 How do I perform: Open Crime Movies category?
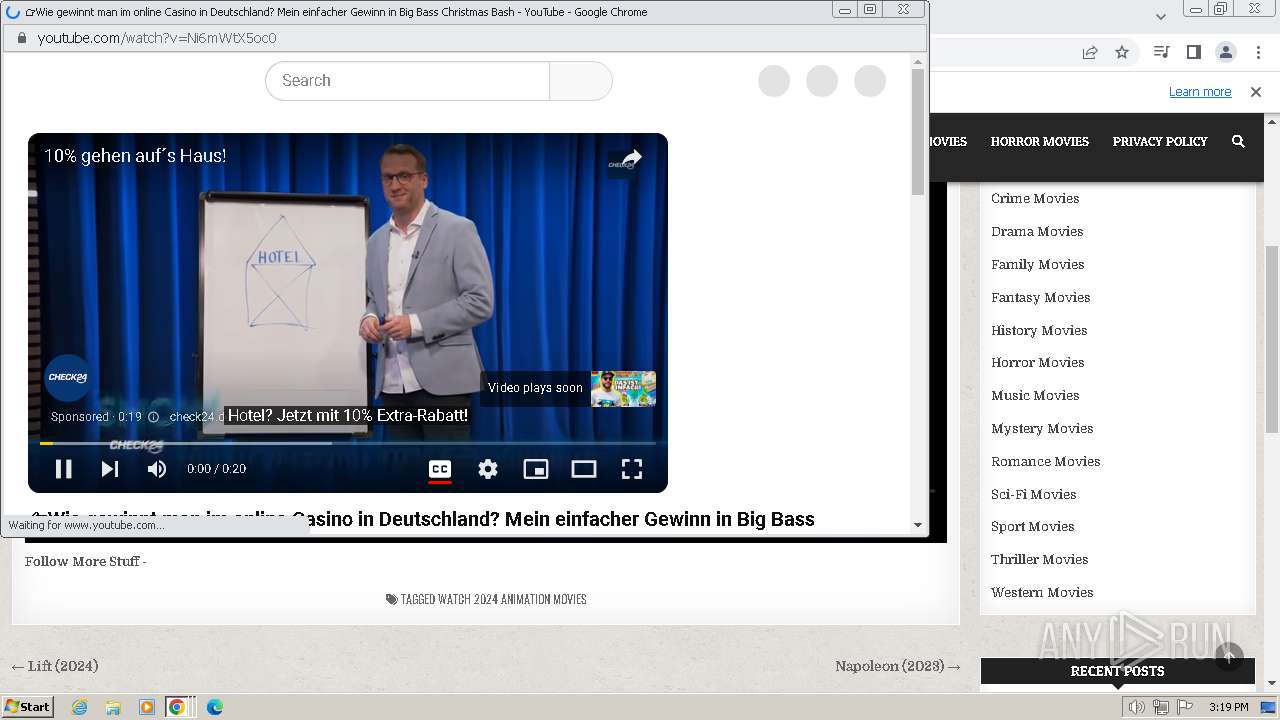(1035, 198)
